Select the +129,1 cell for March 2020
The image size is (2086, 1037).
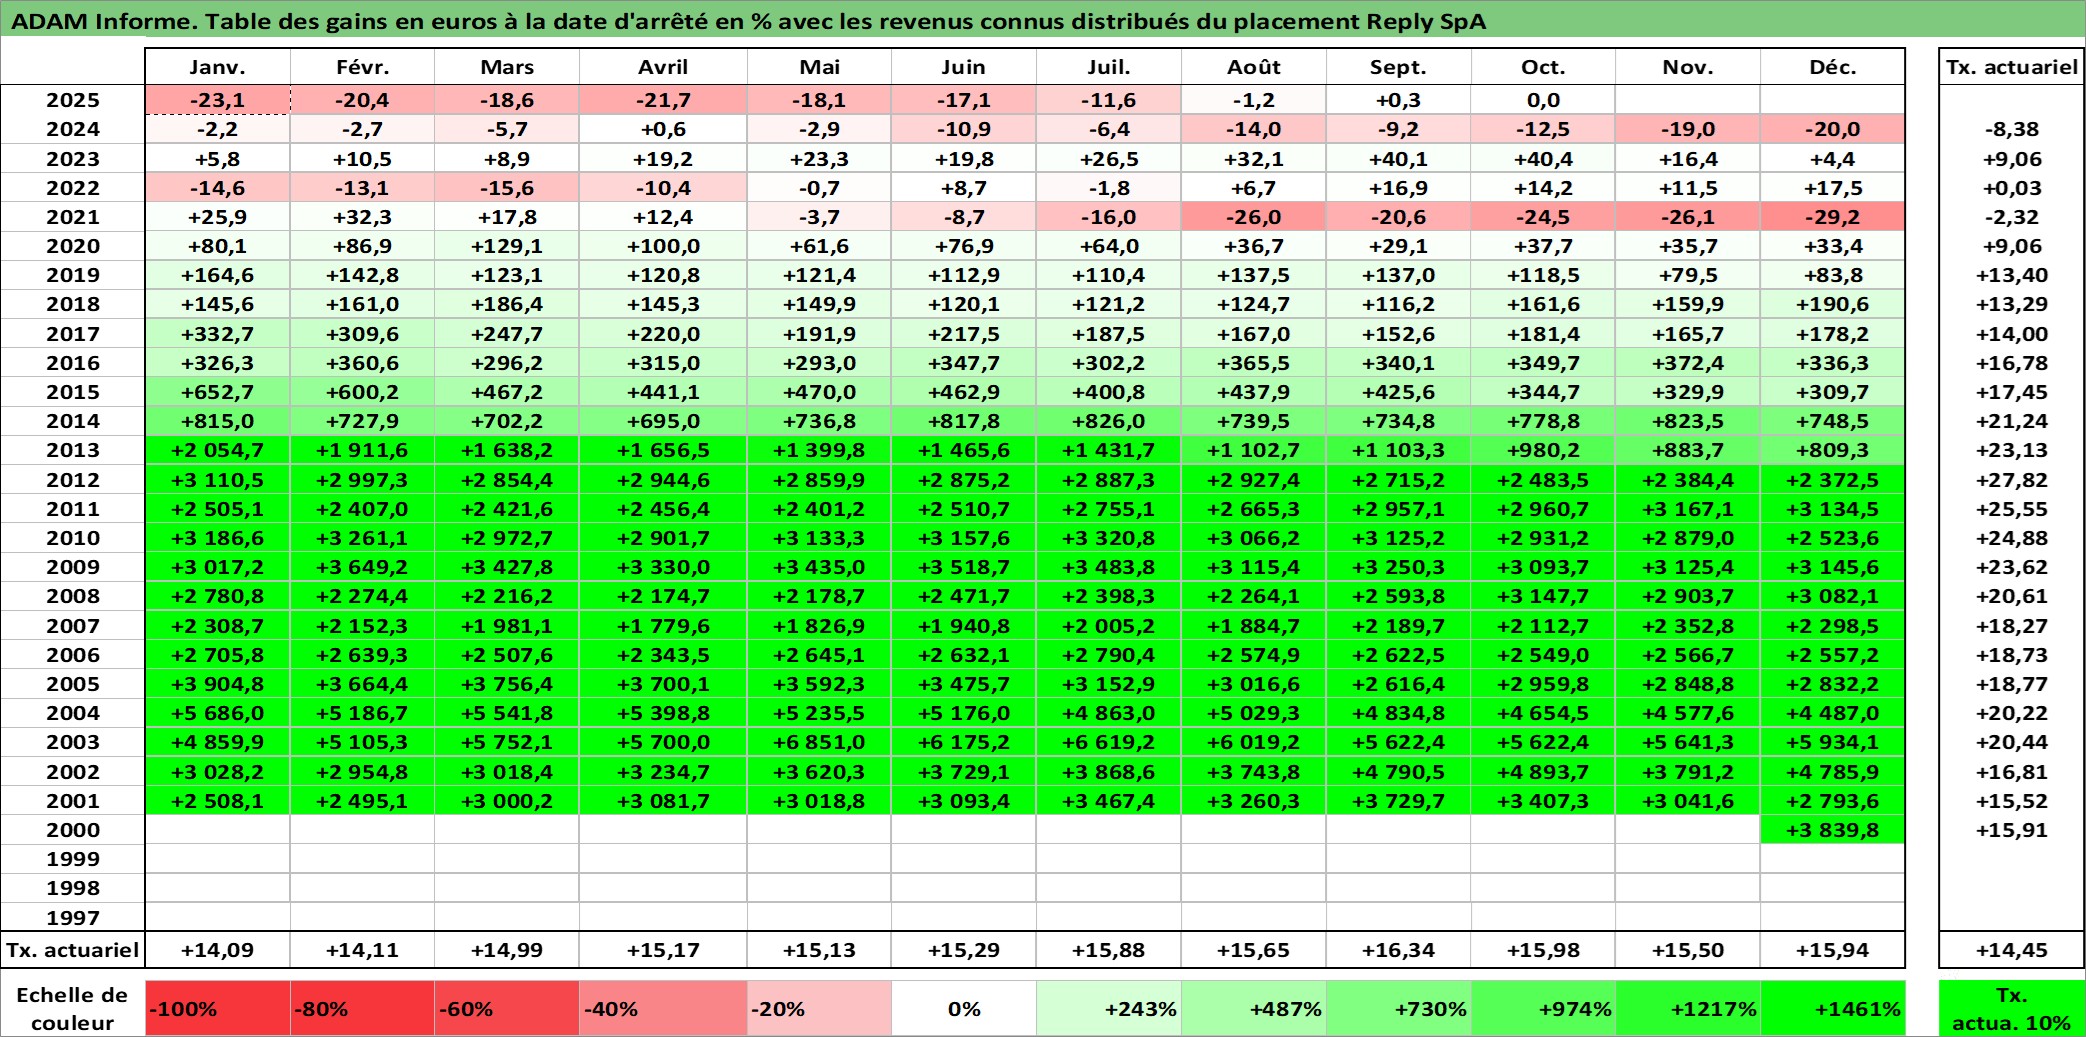(507, 246)
